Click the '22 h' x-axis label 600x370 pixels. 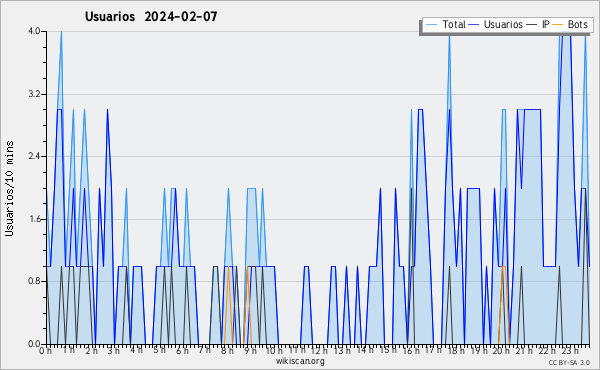point(547,351)
